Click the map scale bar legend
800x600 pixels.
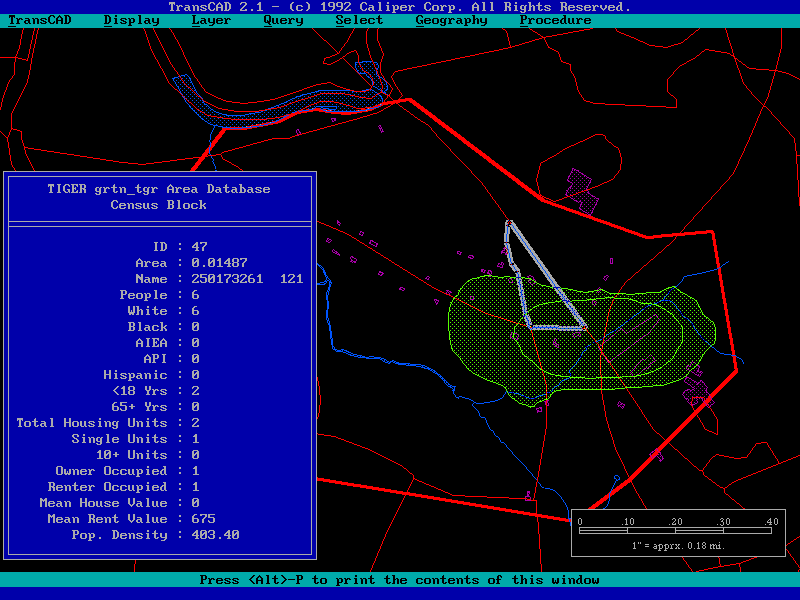pos(678,532)
